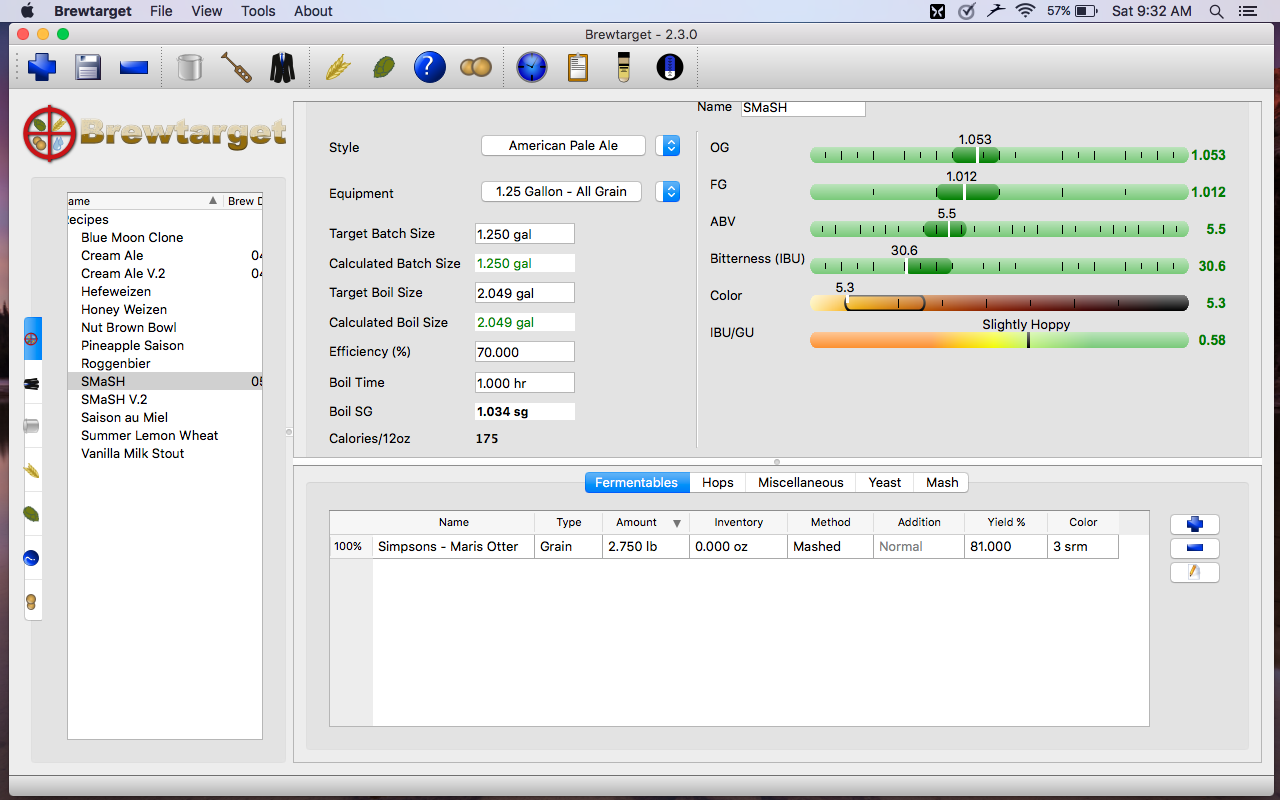This screenshot has height=800, width=1280.
Task: Select the Recipes target icon in side strip
Action: pos(32,340)
